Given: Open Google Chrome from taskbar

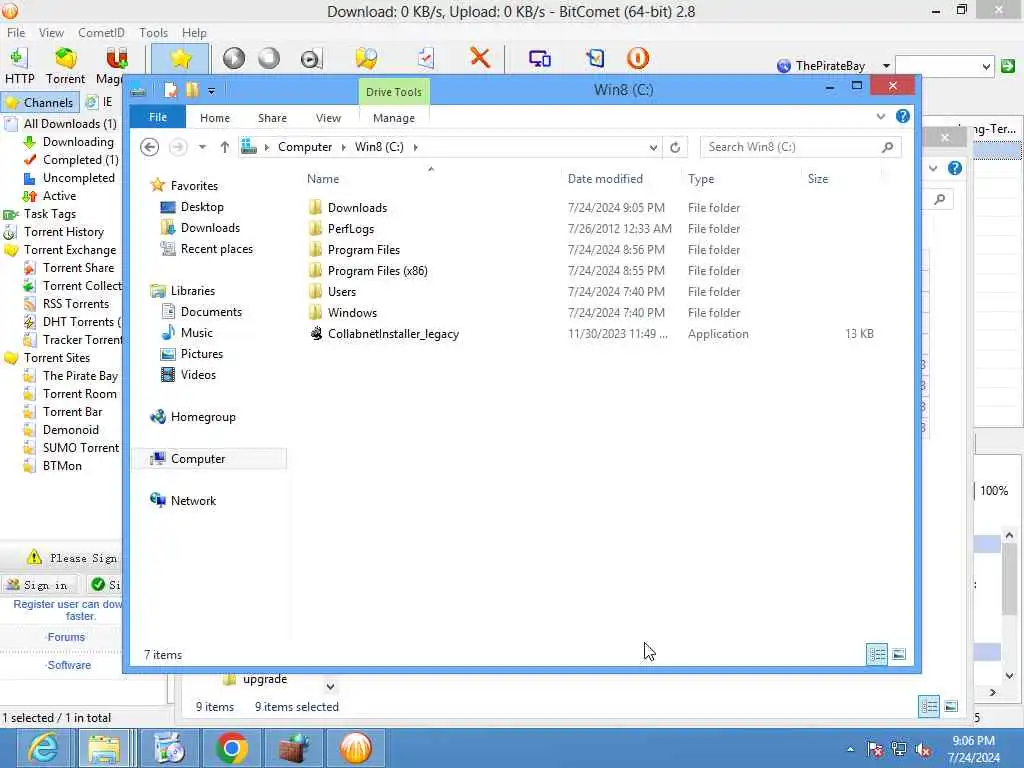Looking at the screenshot, I should [x=231, y=748].
